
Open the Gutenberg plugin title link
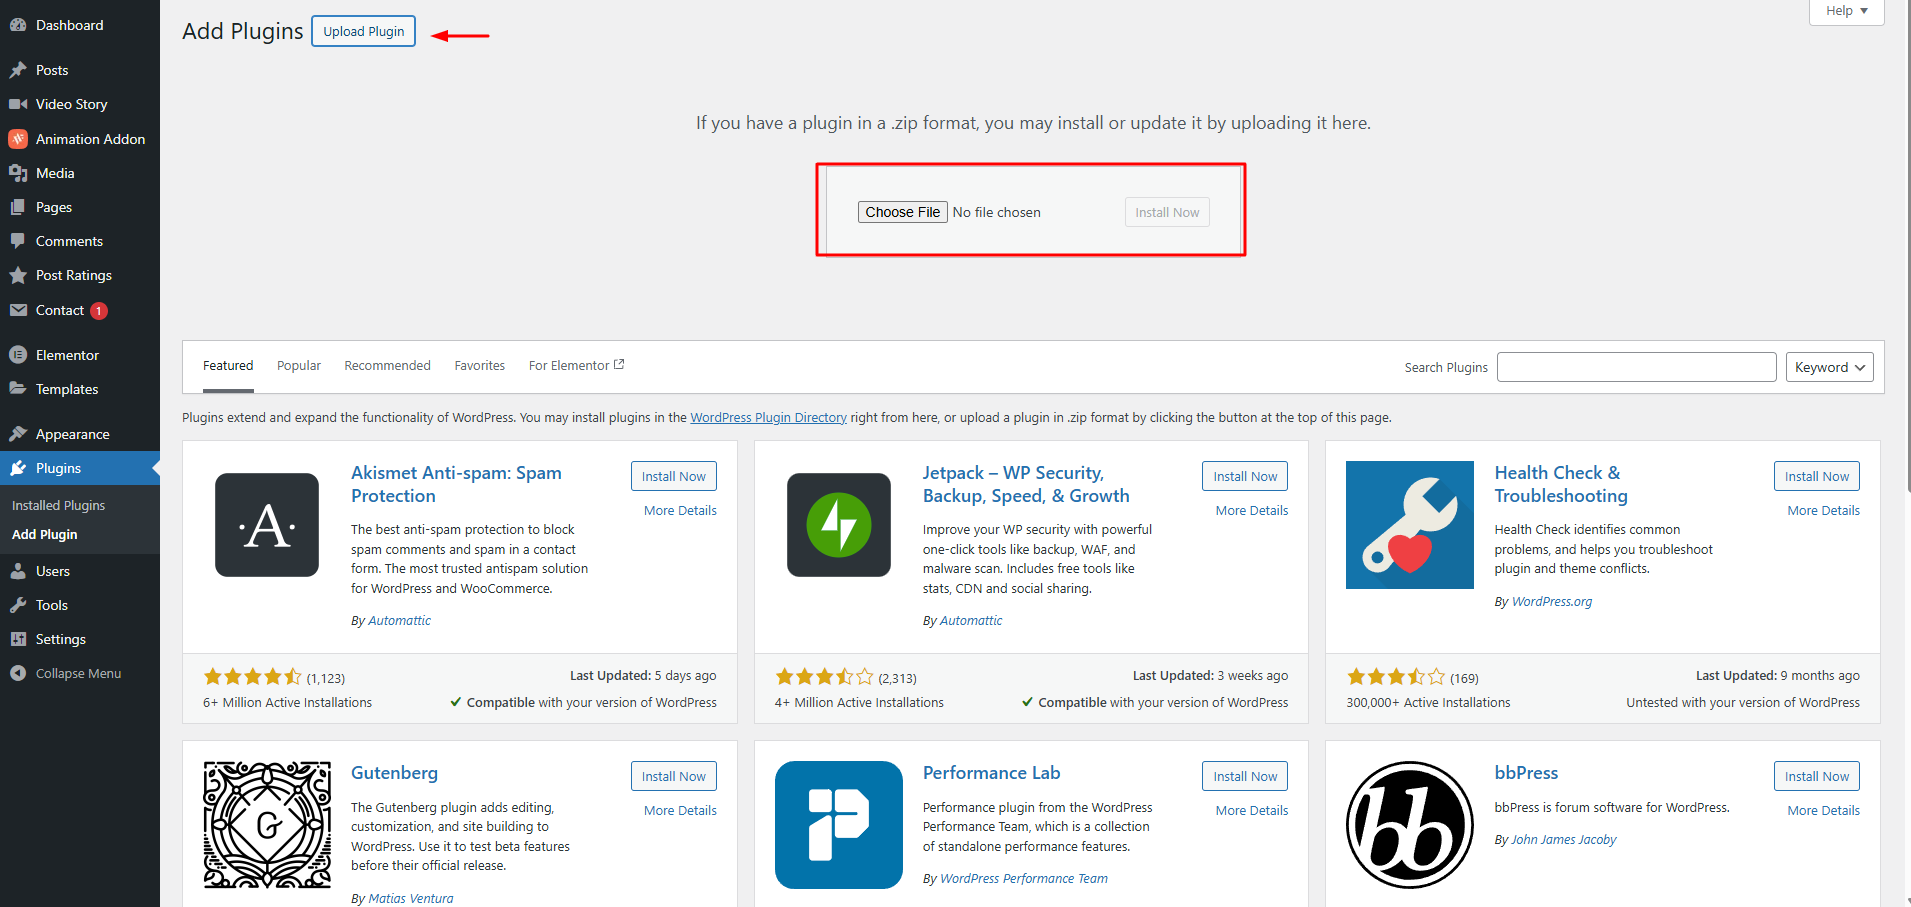pyautogui.click(x=394, y=773)
